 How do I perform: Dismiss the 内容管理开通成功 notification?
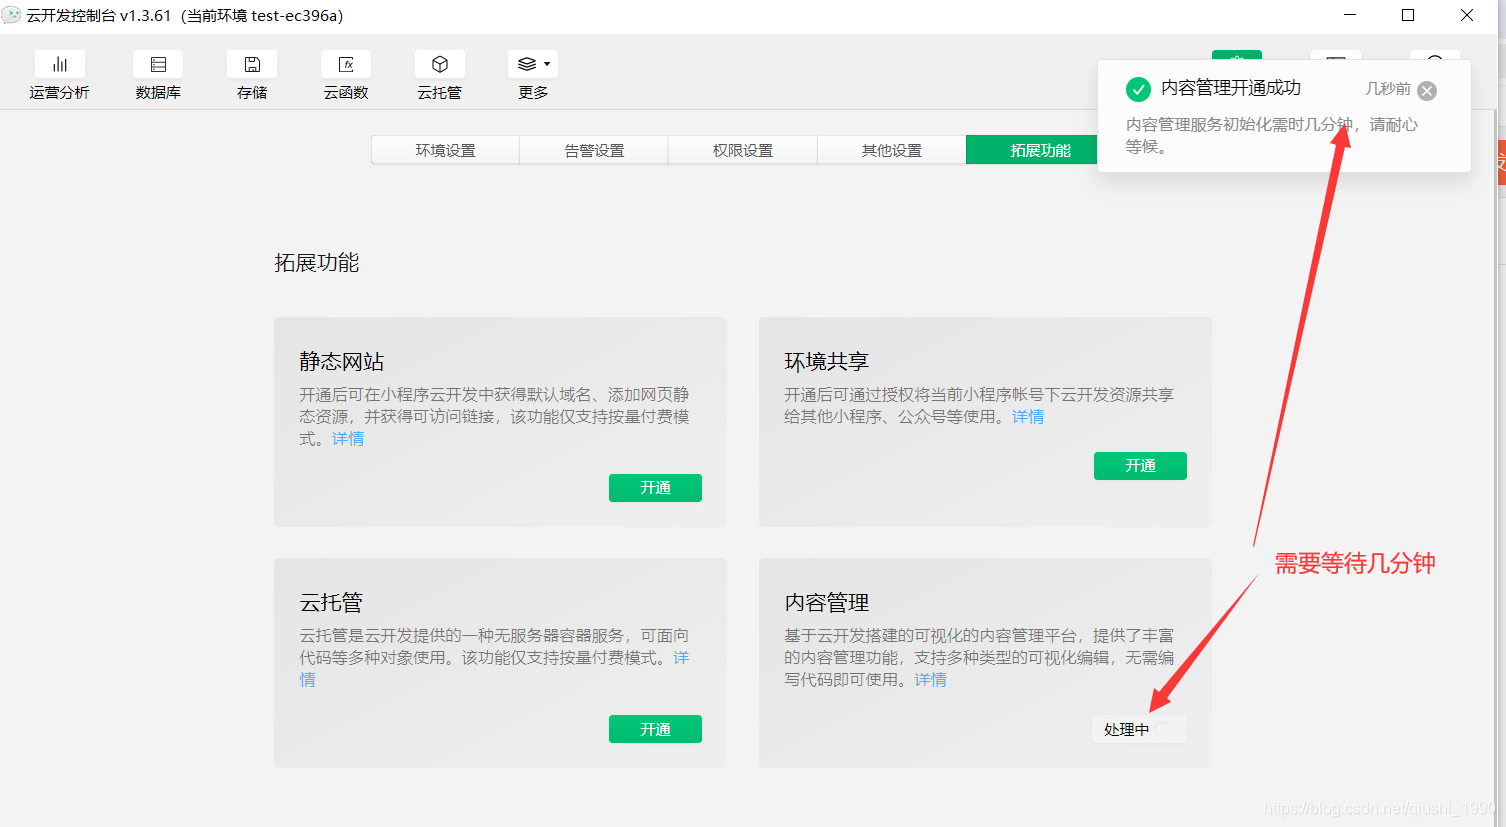(1427, 91)
